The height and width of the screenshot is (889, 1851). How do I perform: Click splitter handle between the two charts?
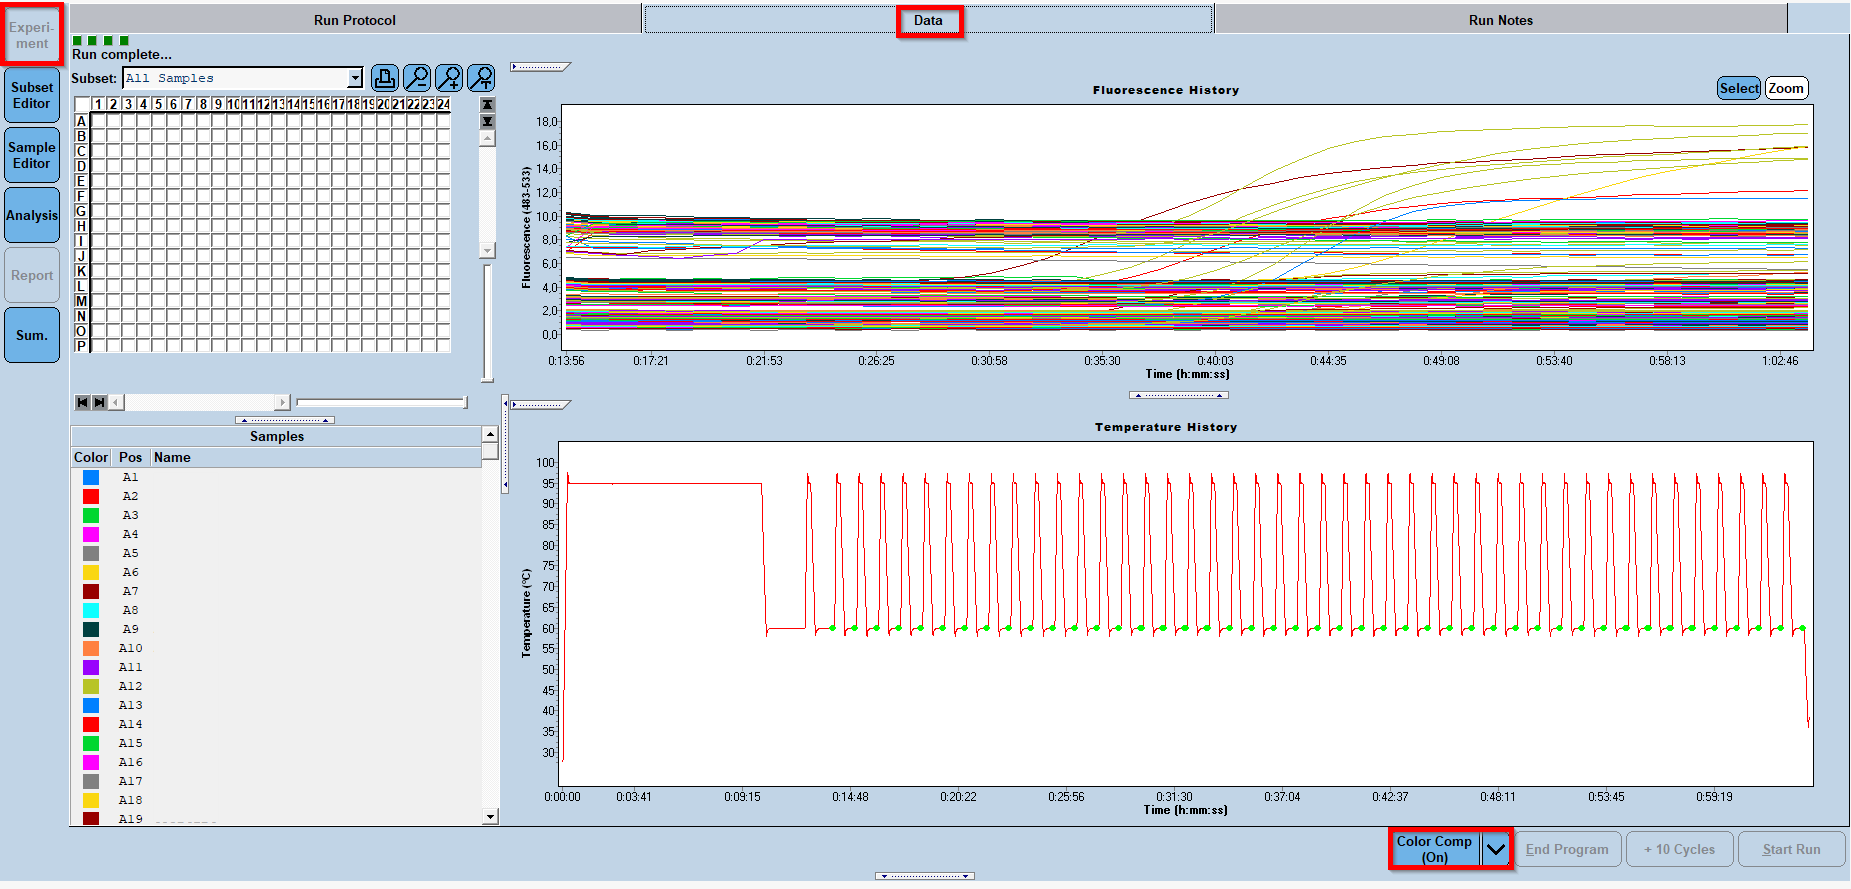pos(1179,395)
